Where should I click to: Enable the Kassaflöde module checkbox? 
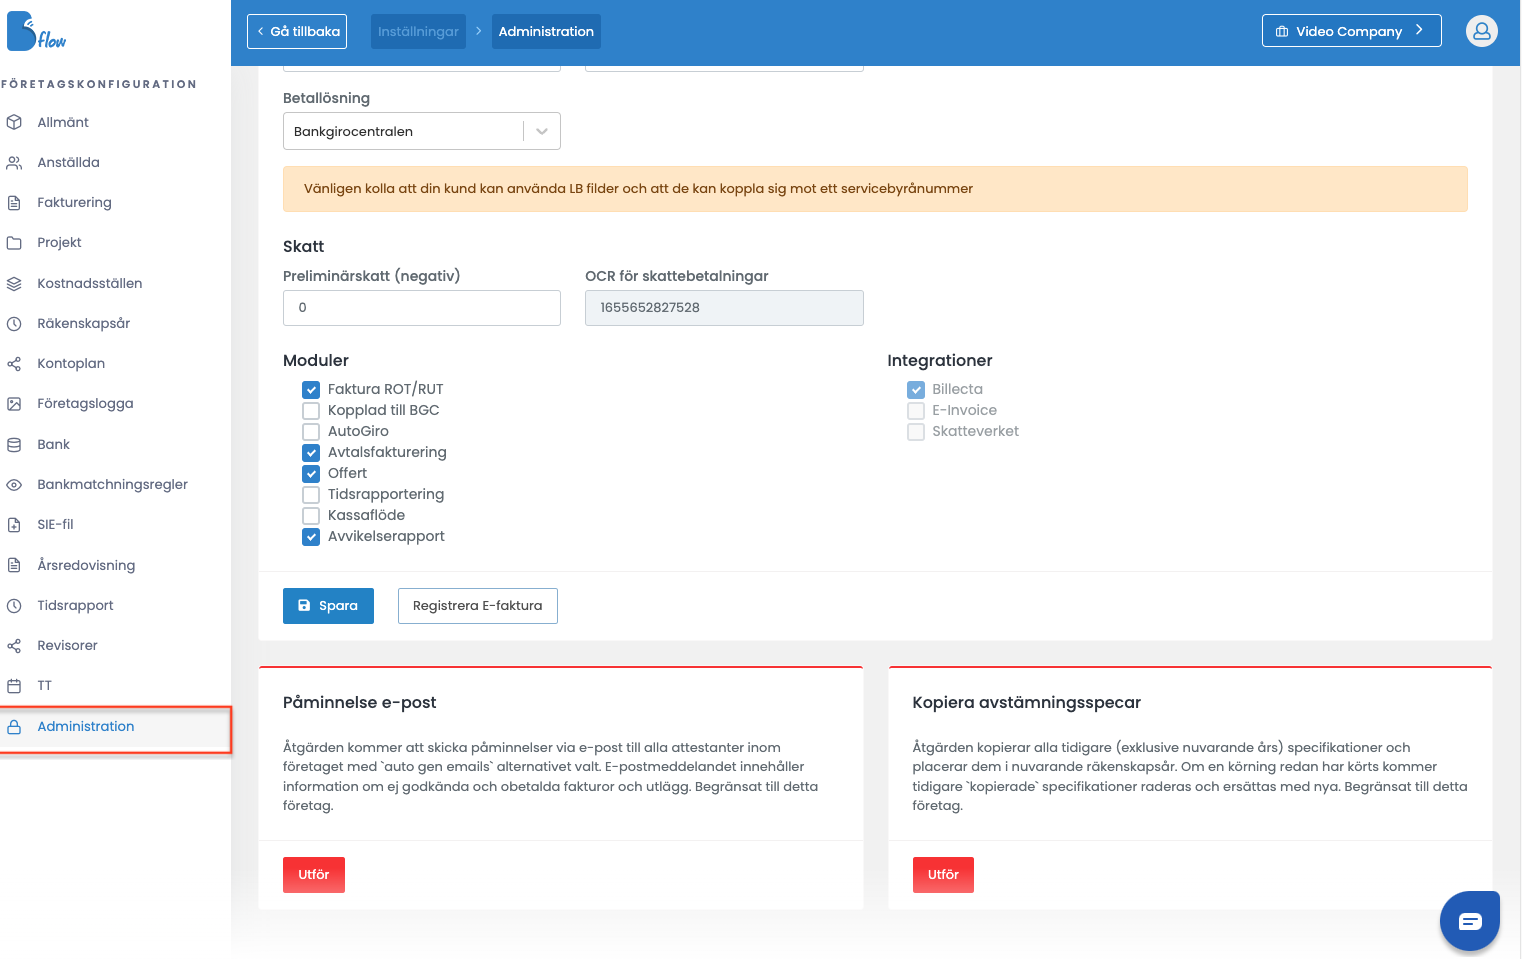pyautogui.click(x=311, y=516)
